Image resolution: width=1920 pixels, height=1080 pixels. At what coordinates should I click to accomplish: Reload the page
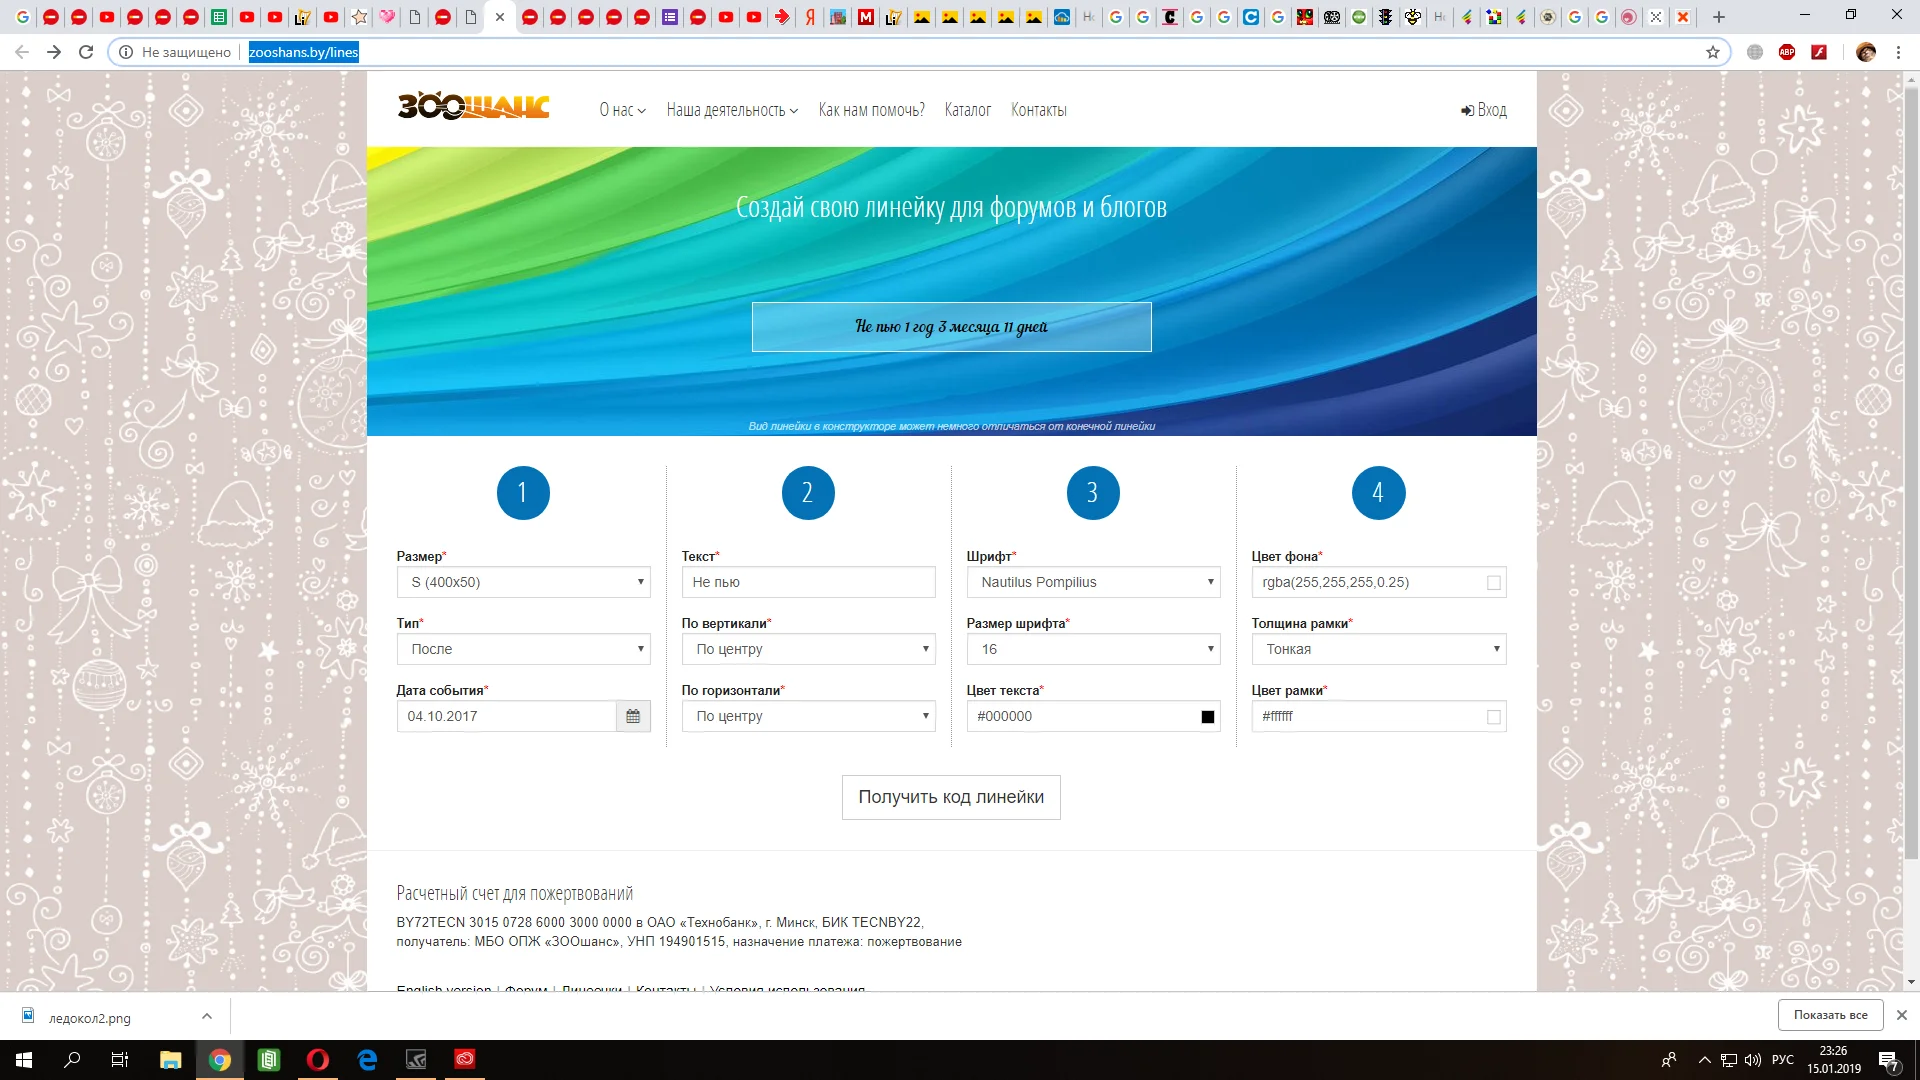point(86,52)
